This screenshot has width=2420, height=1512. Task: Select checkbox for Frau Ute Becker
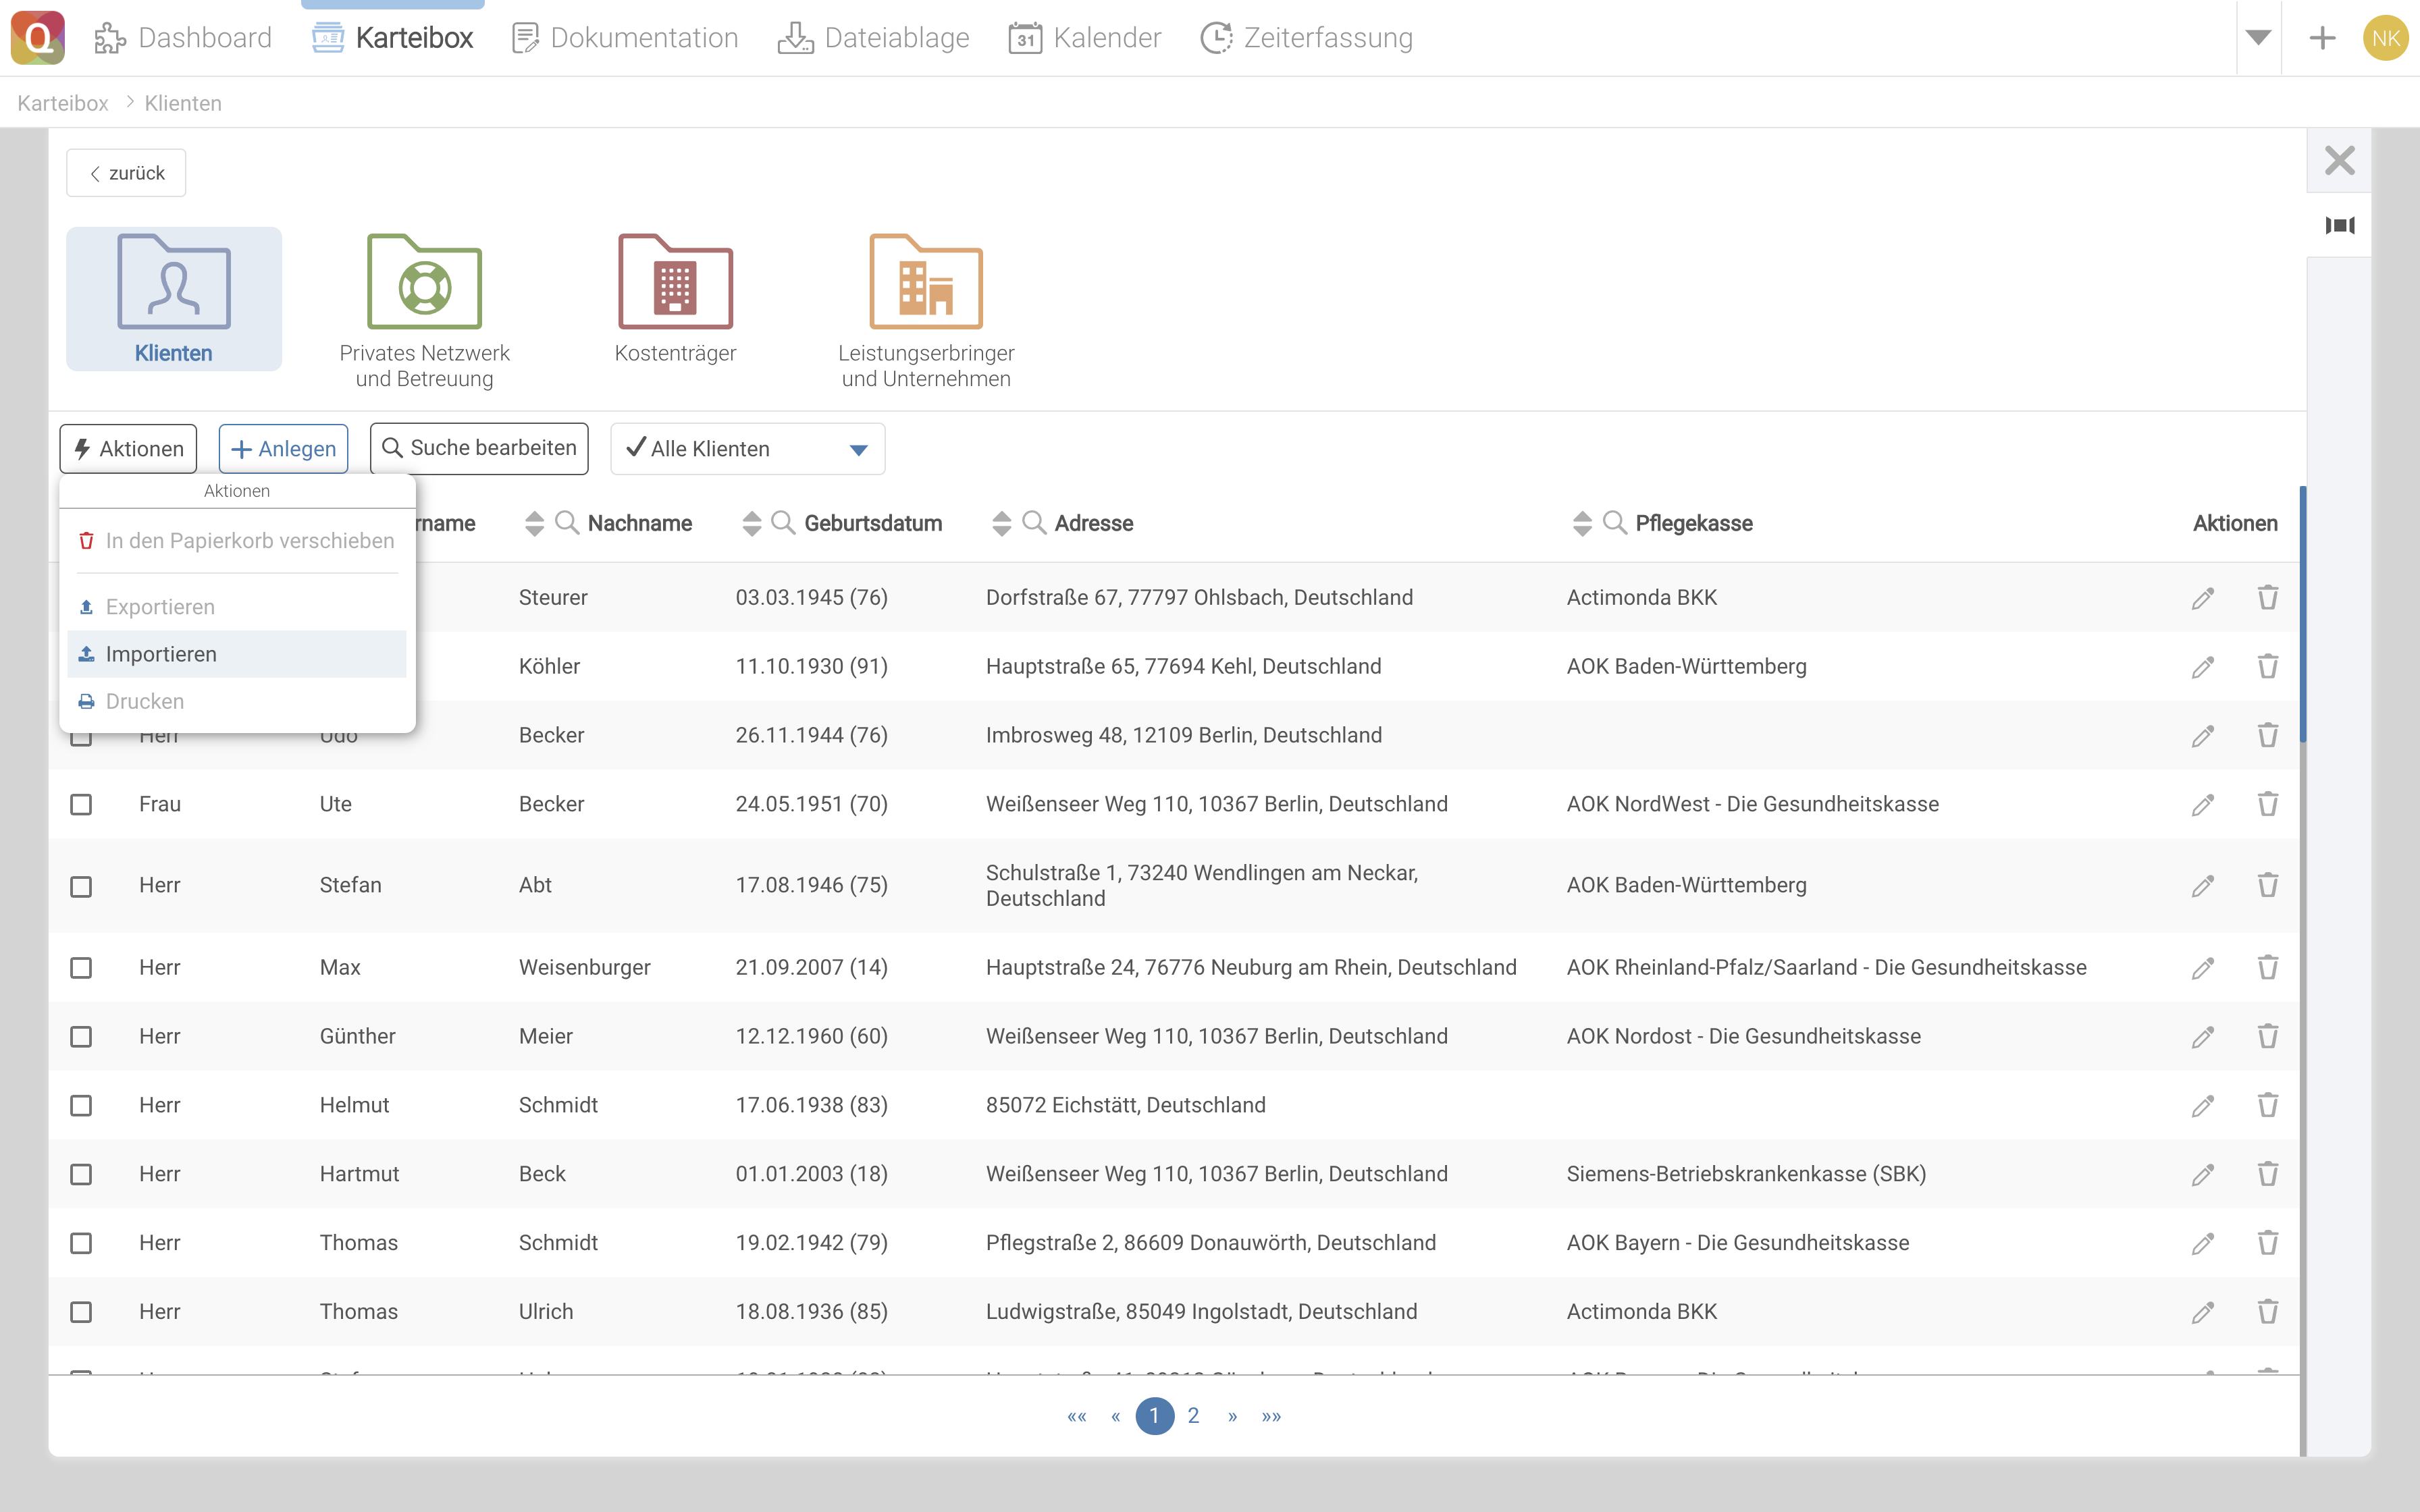81,804
